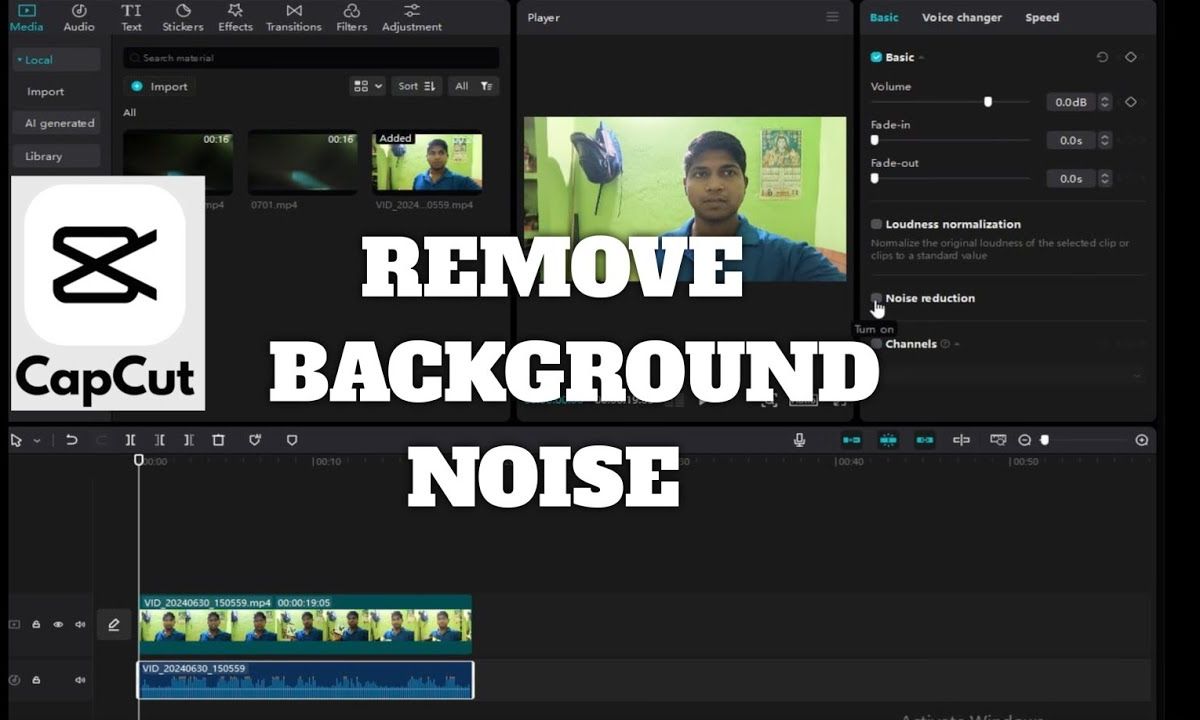This screenshot has height=720, width=1200.
Task: Click the Volume slider handle
Action: (988, 101)
